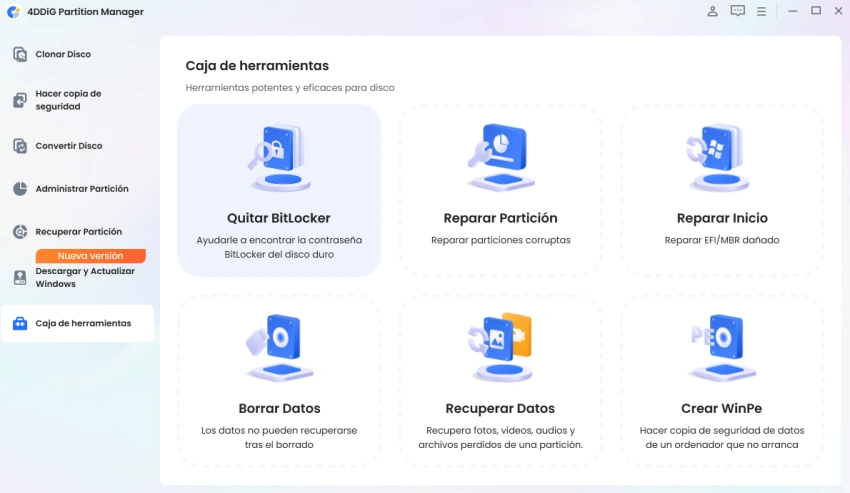Click the Convertir Disco sidebar icon
Screen dimensions: 850x493
(x=20, y=146)
